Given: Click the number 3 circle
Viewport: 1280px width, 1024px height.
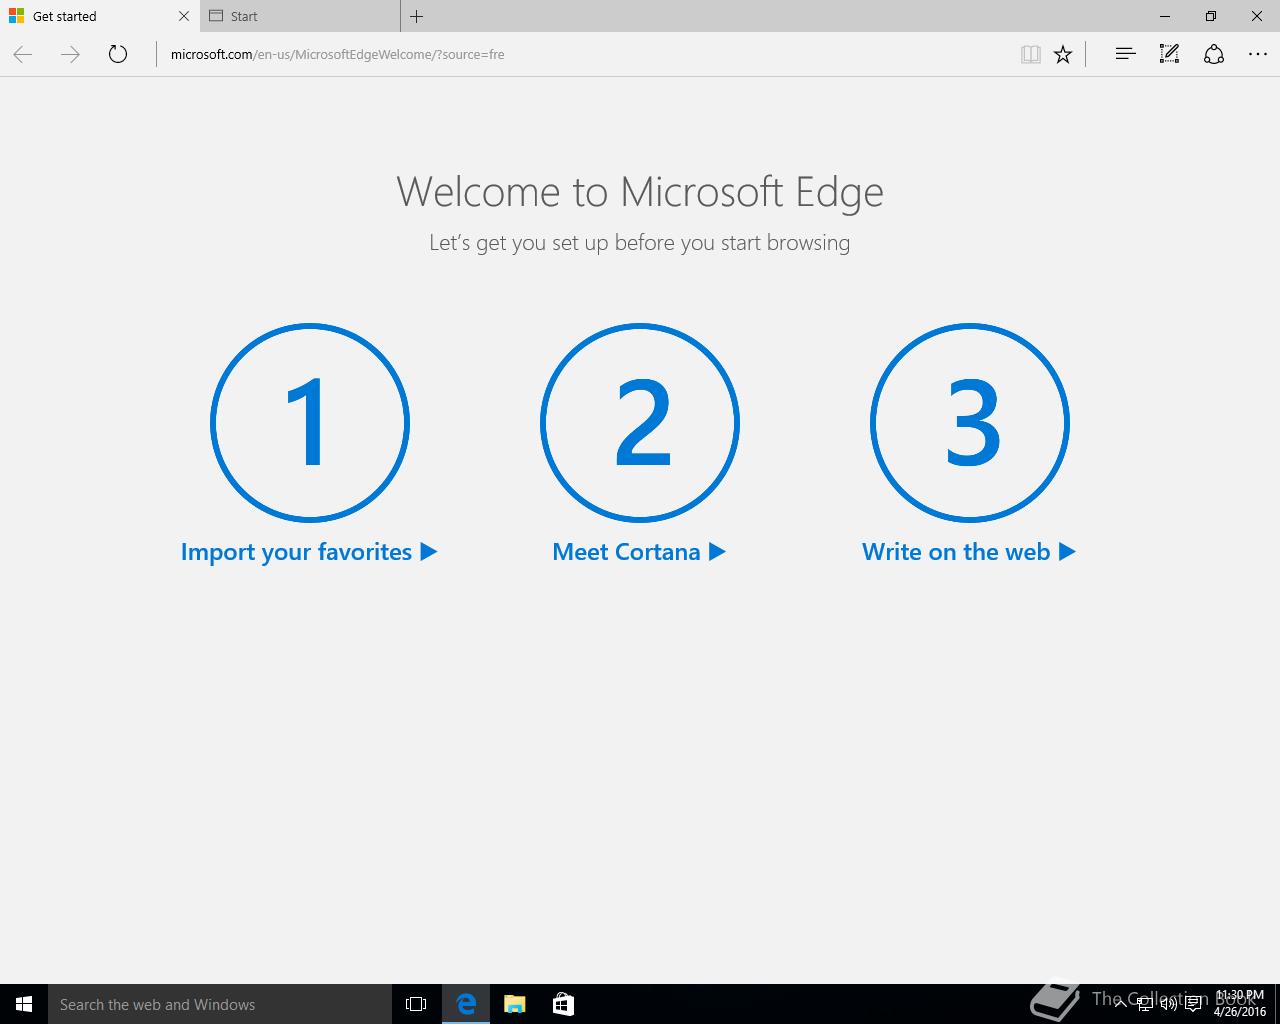Looking at the screenshot, I should (970, 423).
